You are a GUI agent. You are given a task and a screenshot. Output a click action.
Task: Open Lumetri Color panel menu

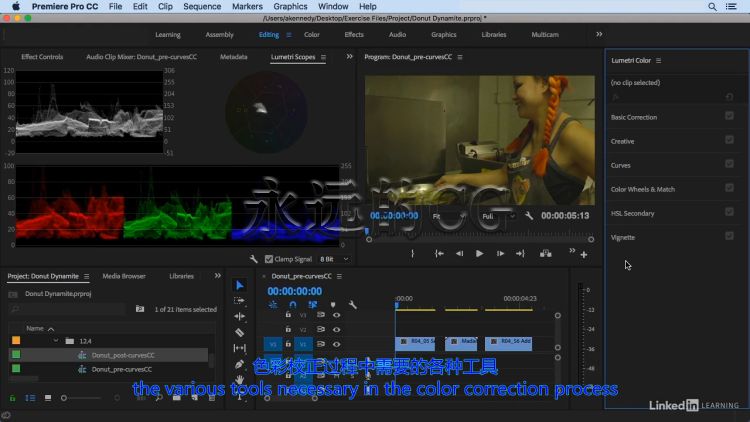[659, 60]
